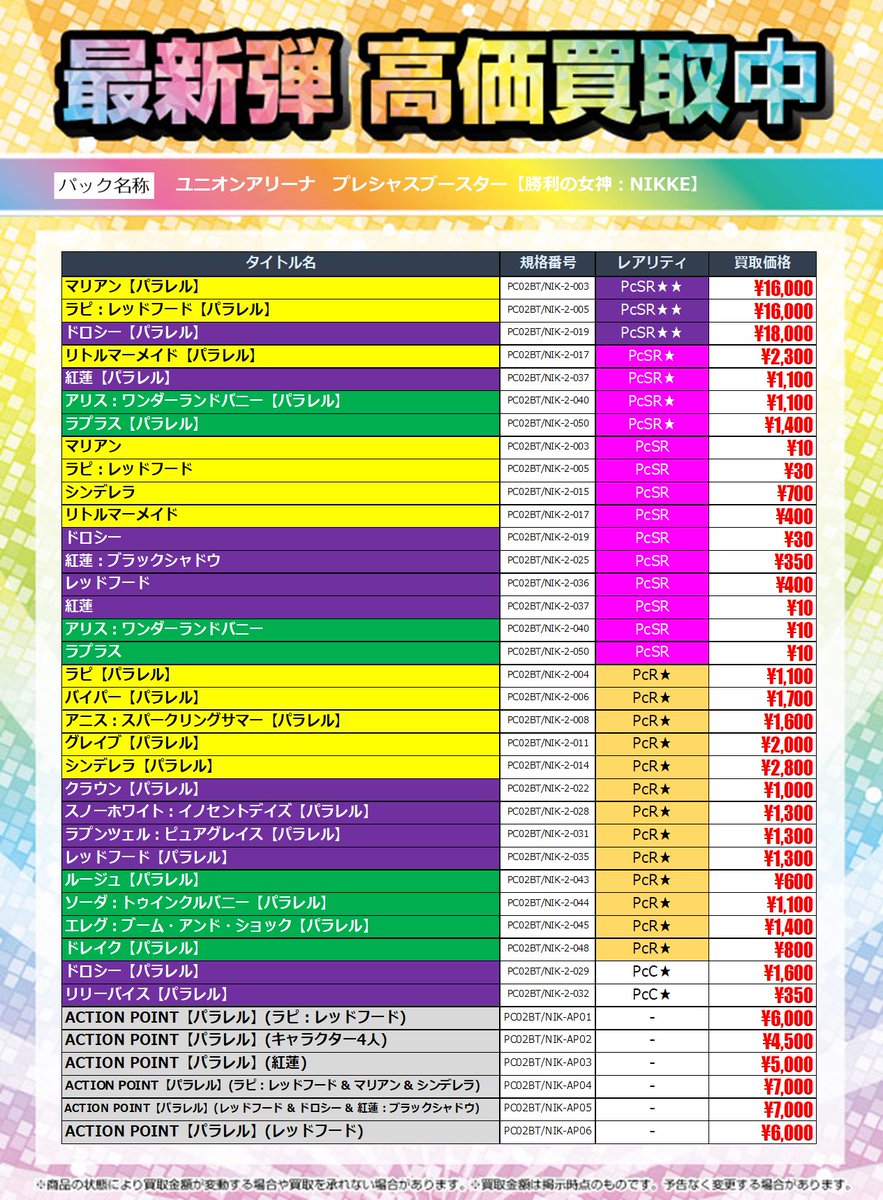
Task: Click the PcSR rarity in the 紅蓮:ブラックシャドウ row
Action: point(652,561)
